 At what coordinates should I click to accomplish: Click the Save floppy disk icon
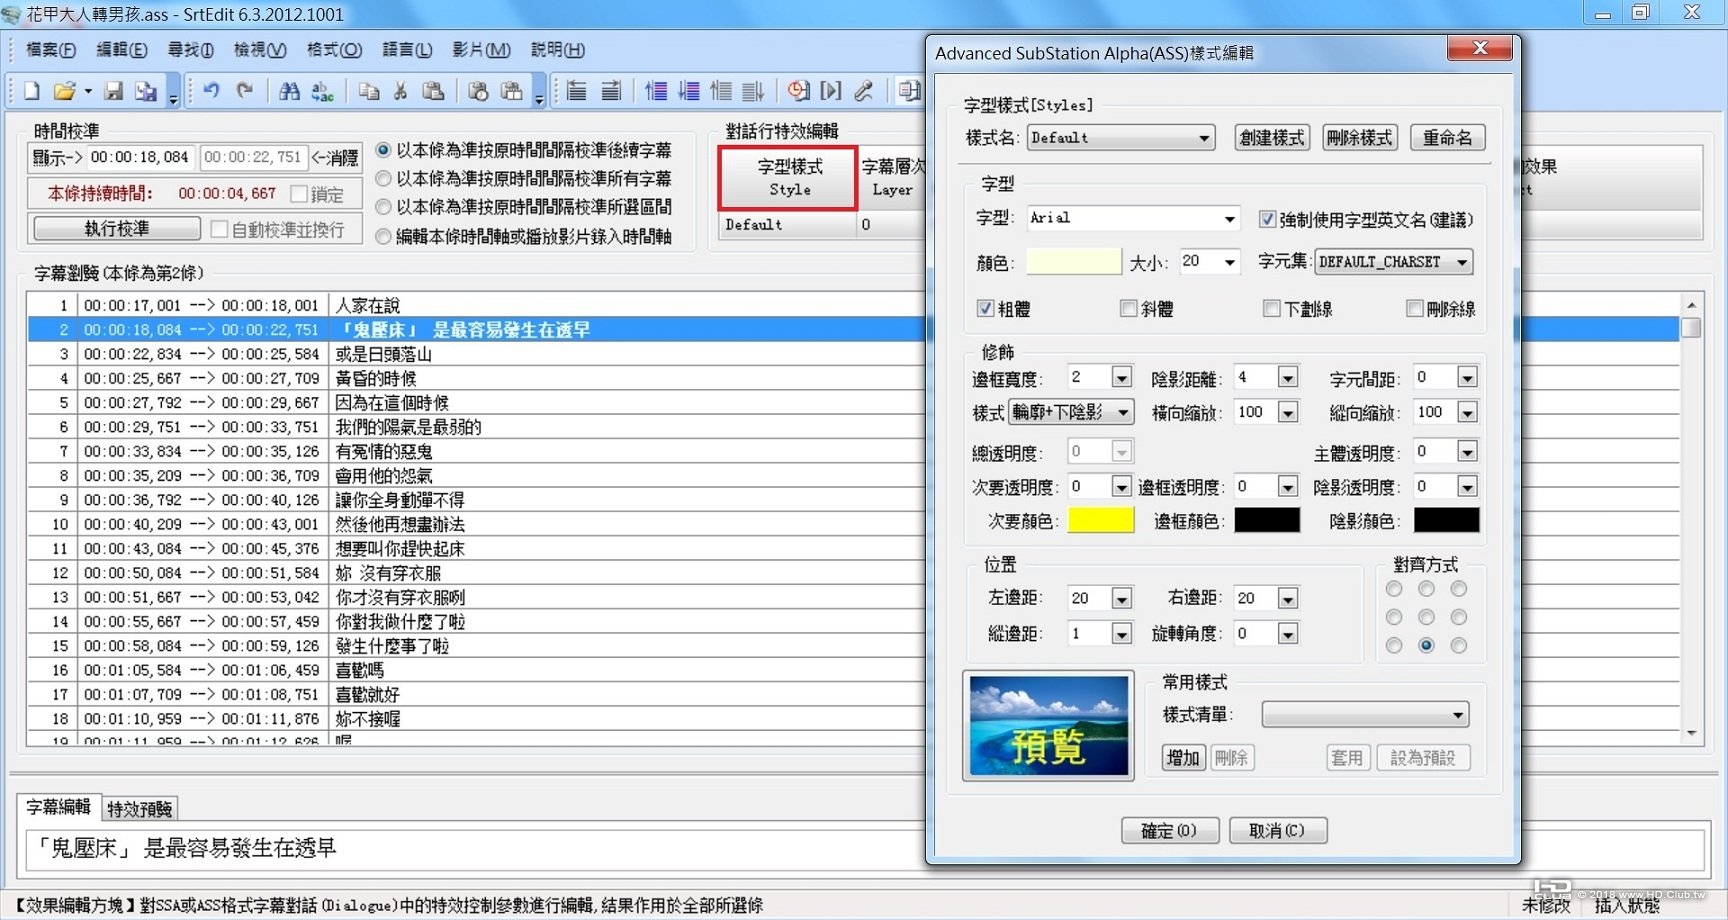(114, 92)
